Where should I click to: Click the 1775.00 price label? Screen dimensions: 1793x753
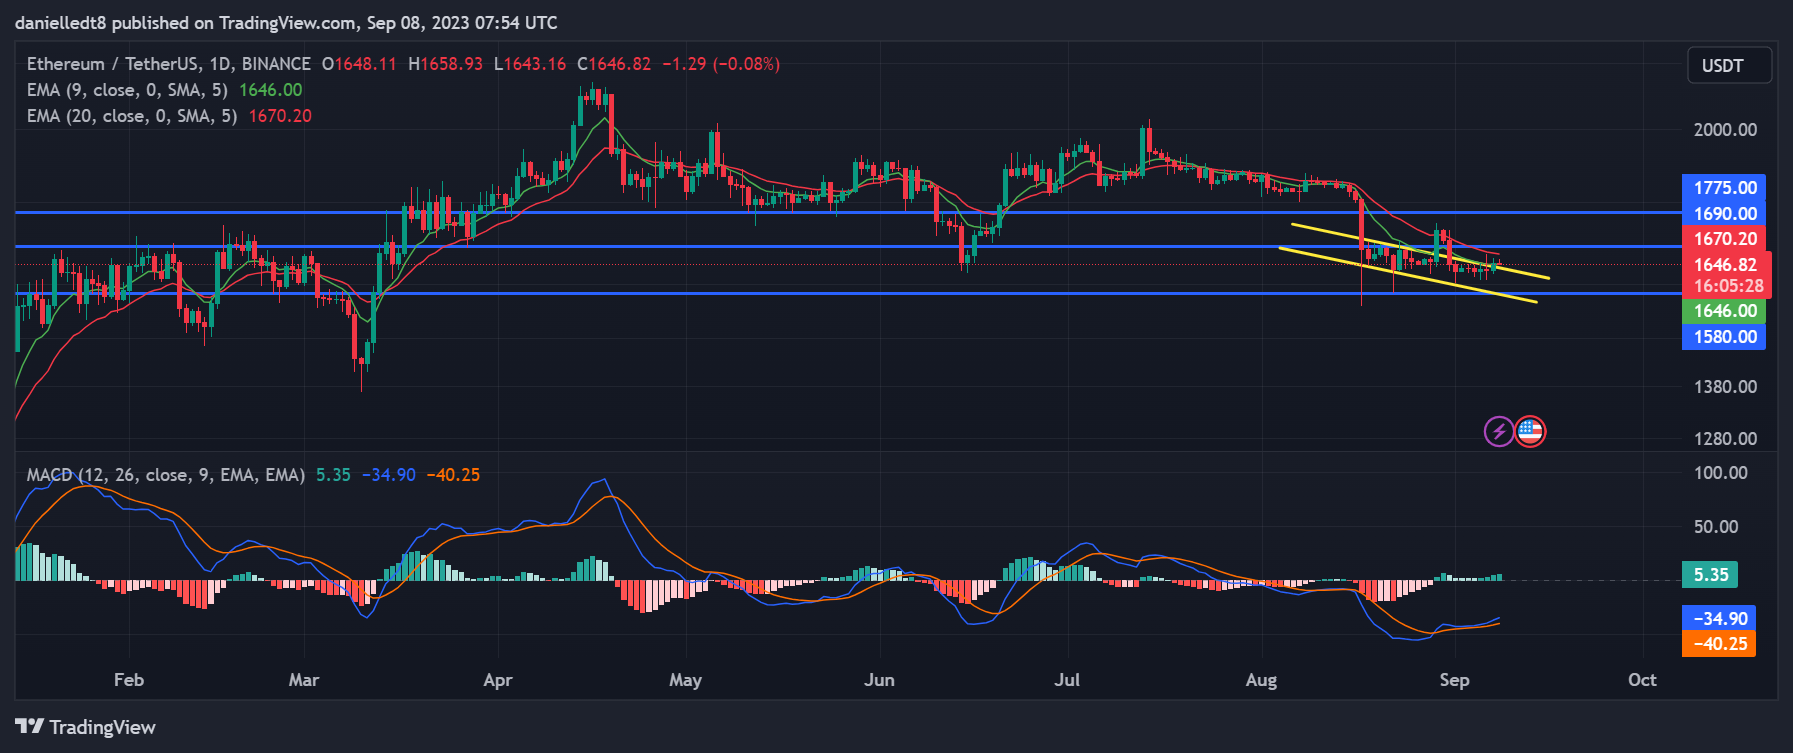pyautogui.click(x=1724, y=188)
